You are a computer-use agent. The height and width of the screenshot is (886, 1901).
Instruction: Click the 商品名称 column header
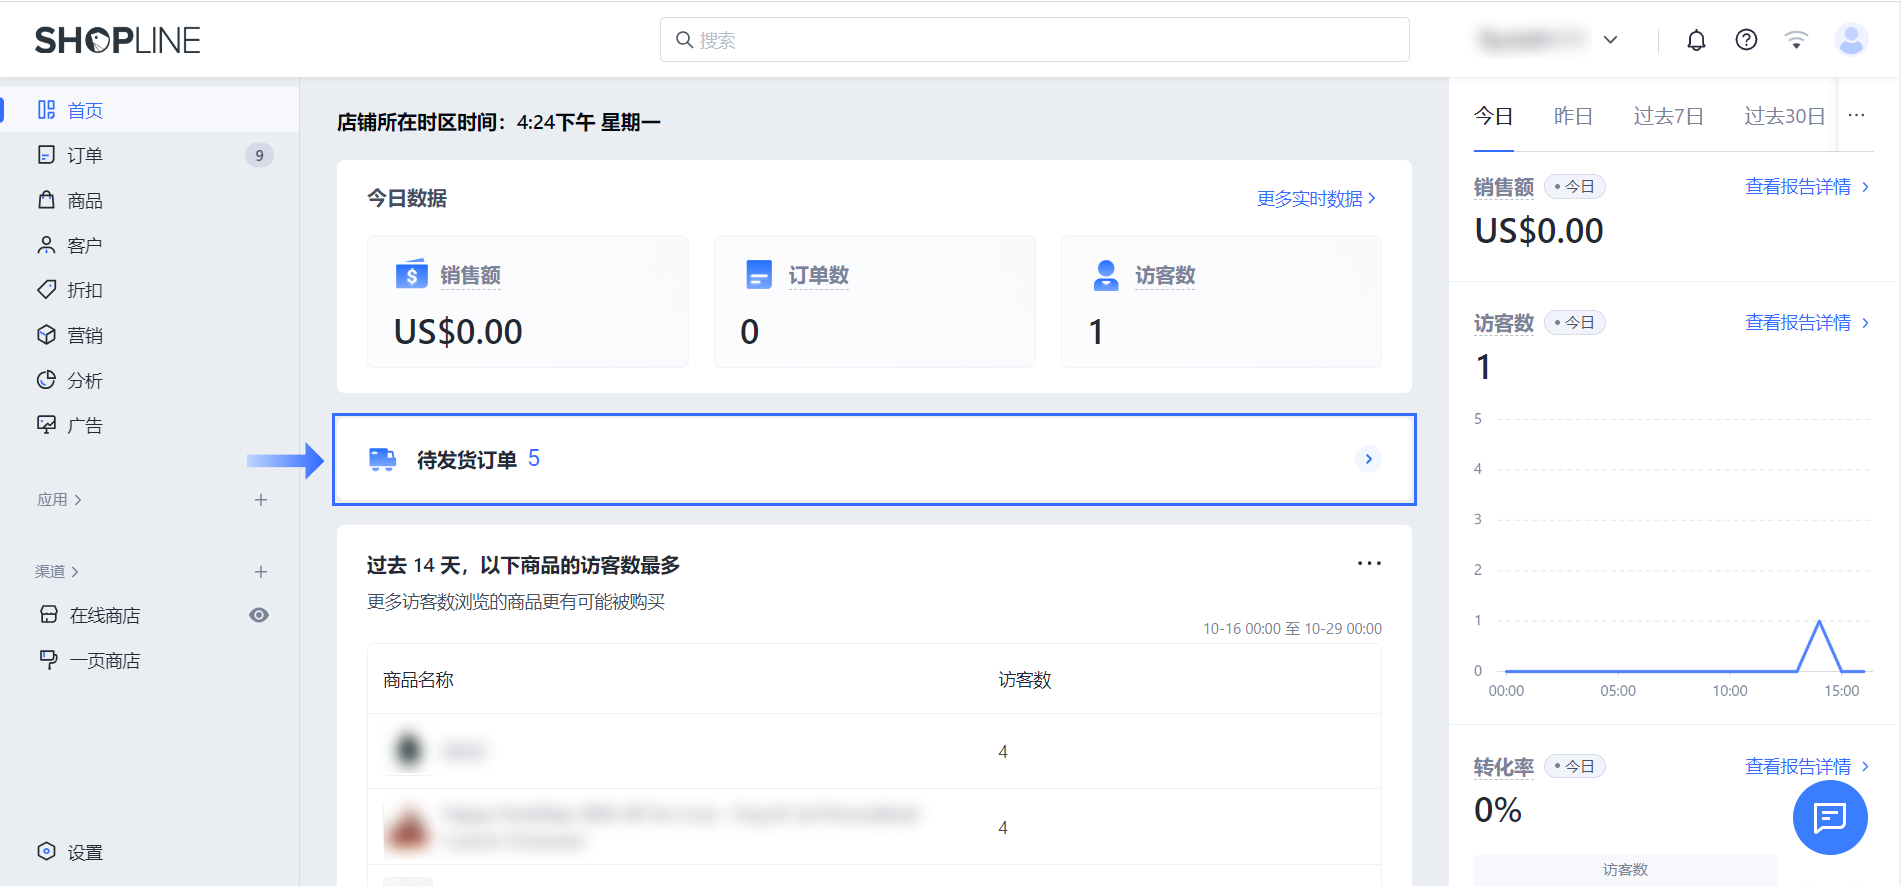(418, 680)
